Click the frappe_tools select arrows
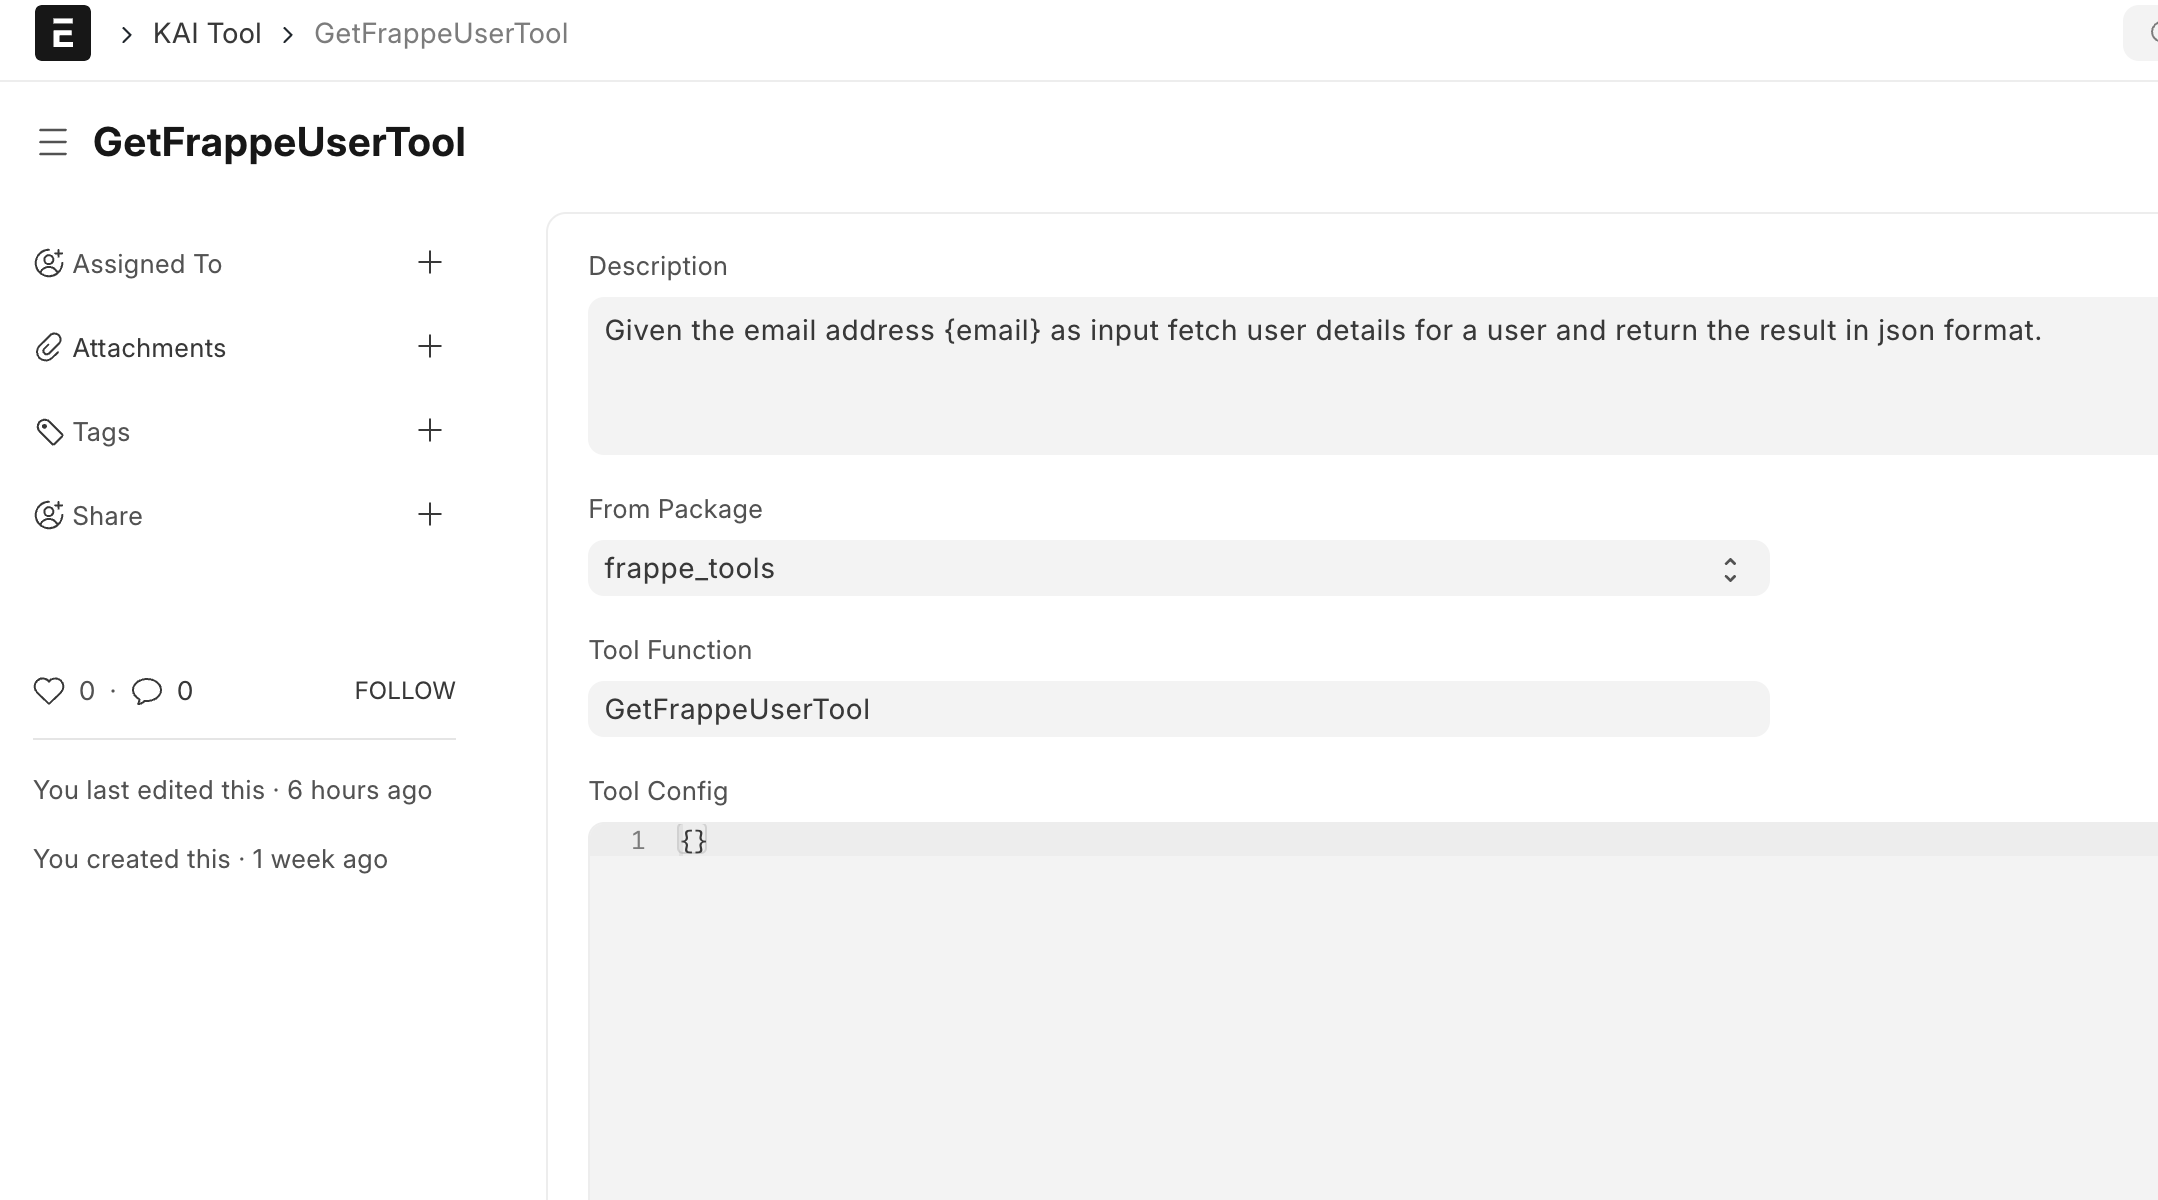 (x=1730, y=569)
